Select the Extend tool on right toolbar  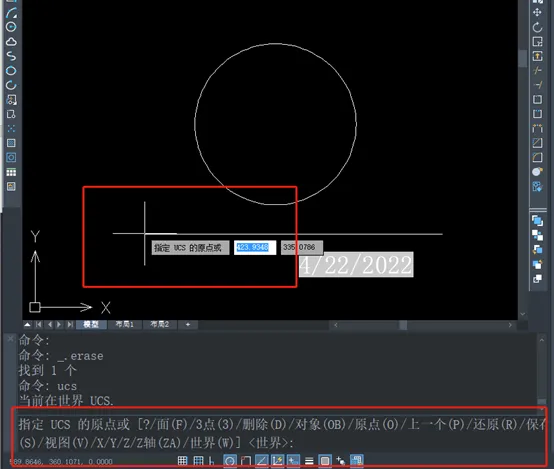click(x=537, y=85)
